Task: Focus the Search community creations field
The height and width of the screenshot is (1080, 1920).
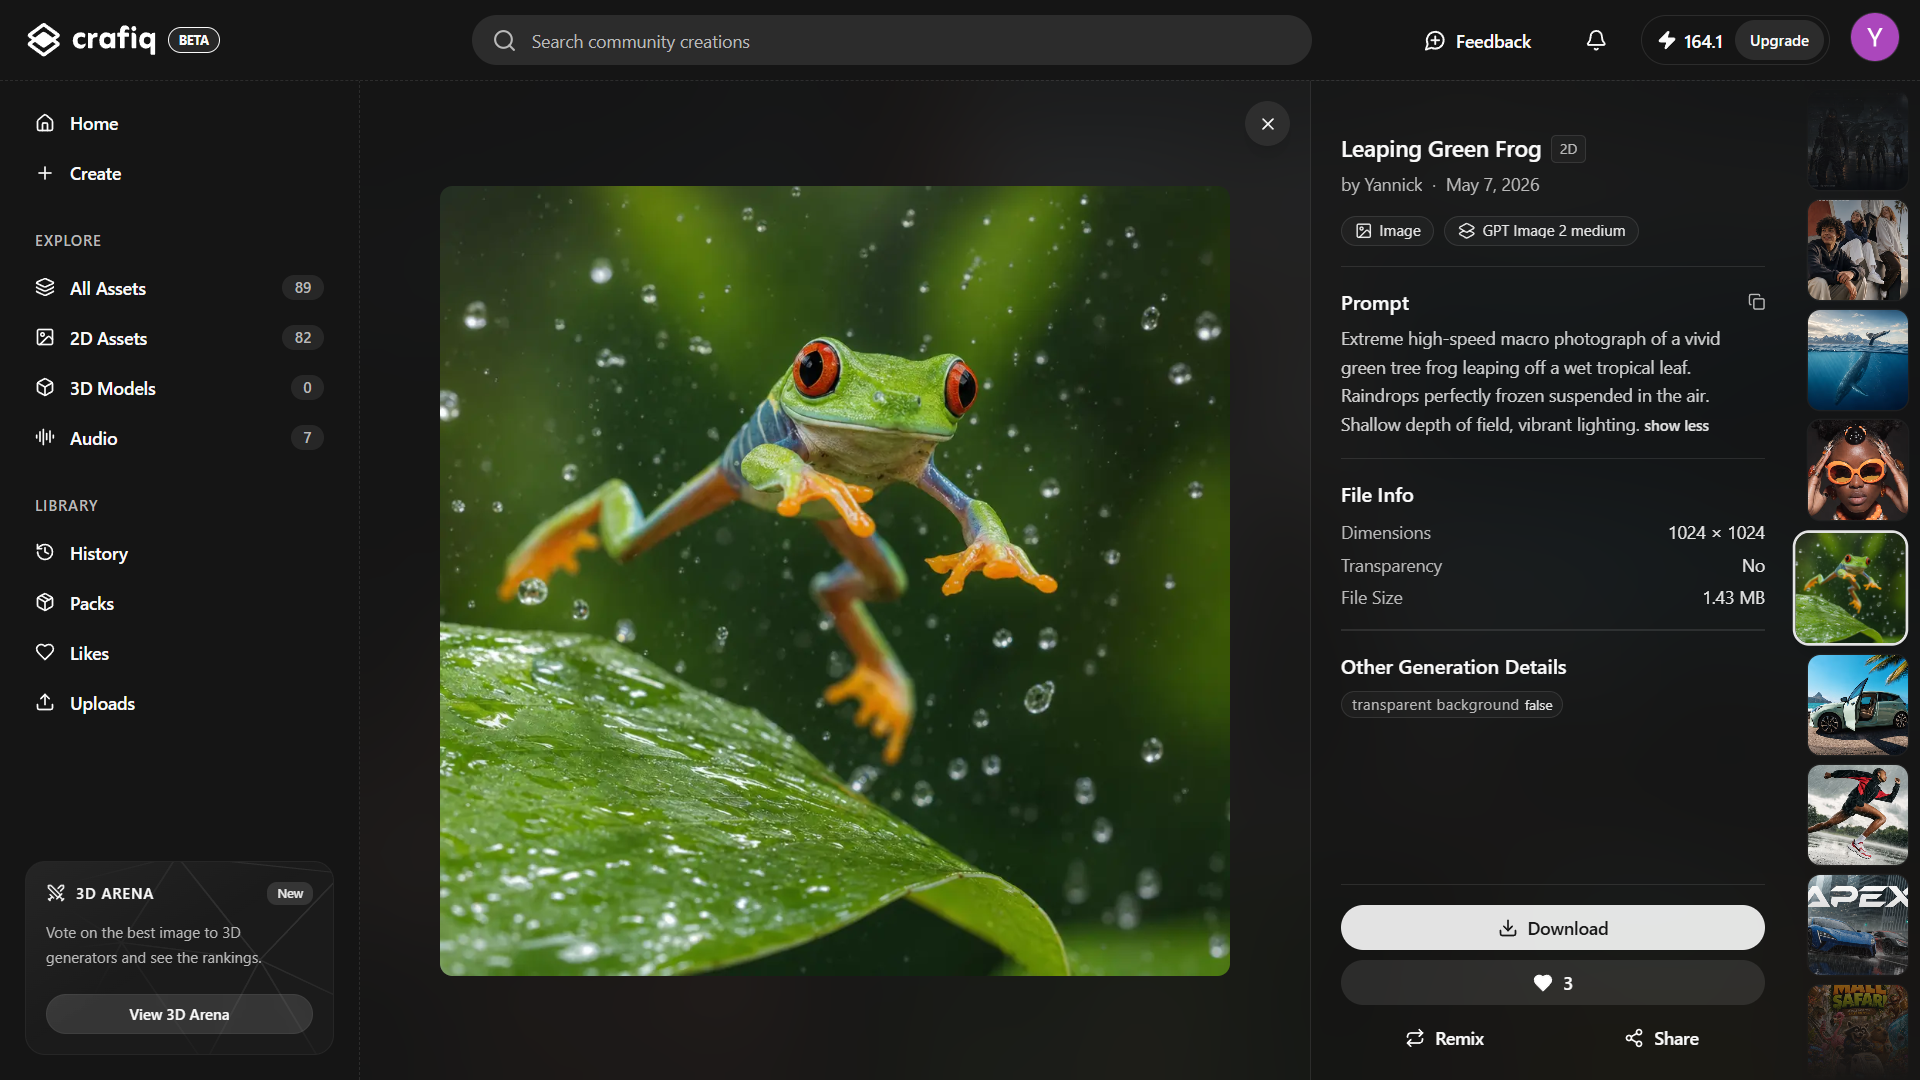Action: tap(891, 41)
